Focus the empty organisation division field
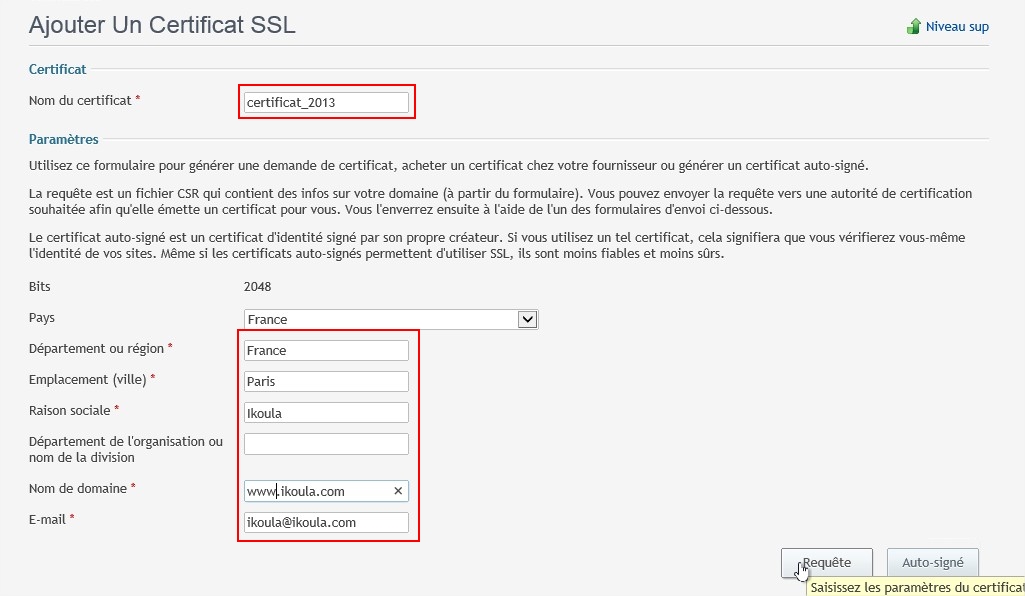Screen dimensions: 1025x596 coord(326,443)
